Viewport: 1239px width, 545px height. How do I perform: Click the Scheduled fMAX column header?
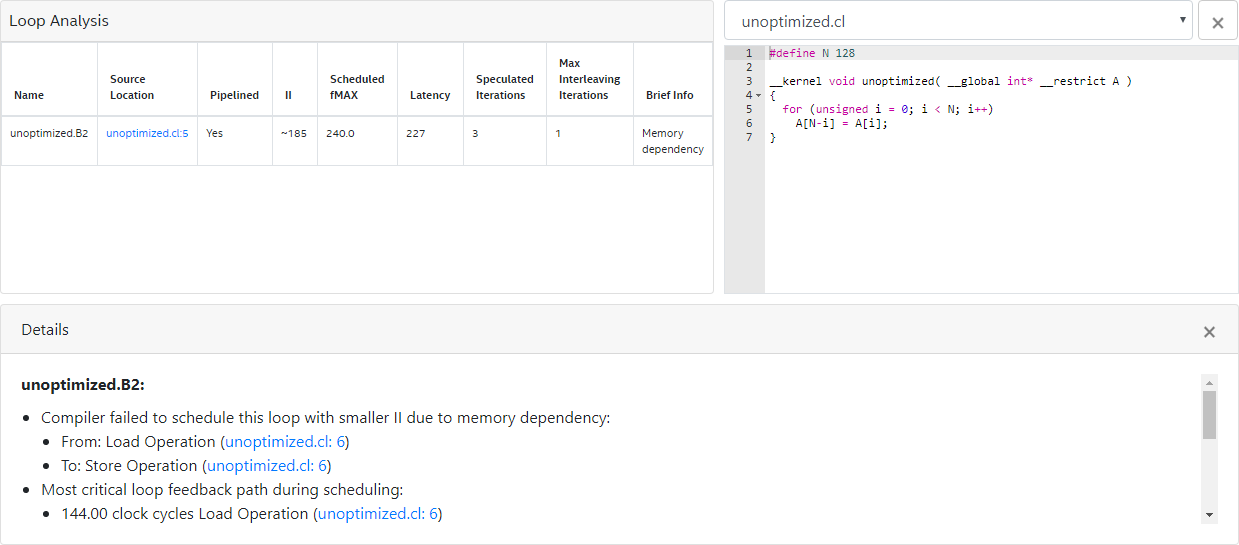coord(357,87)
